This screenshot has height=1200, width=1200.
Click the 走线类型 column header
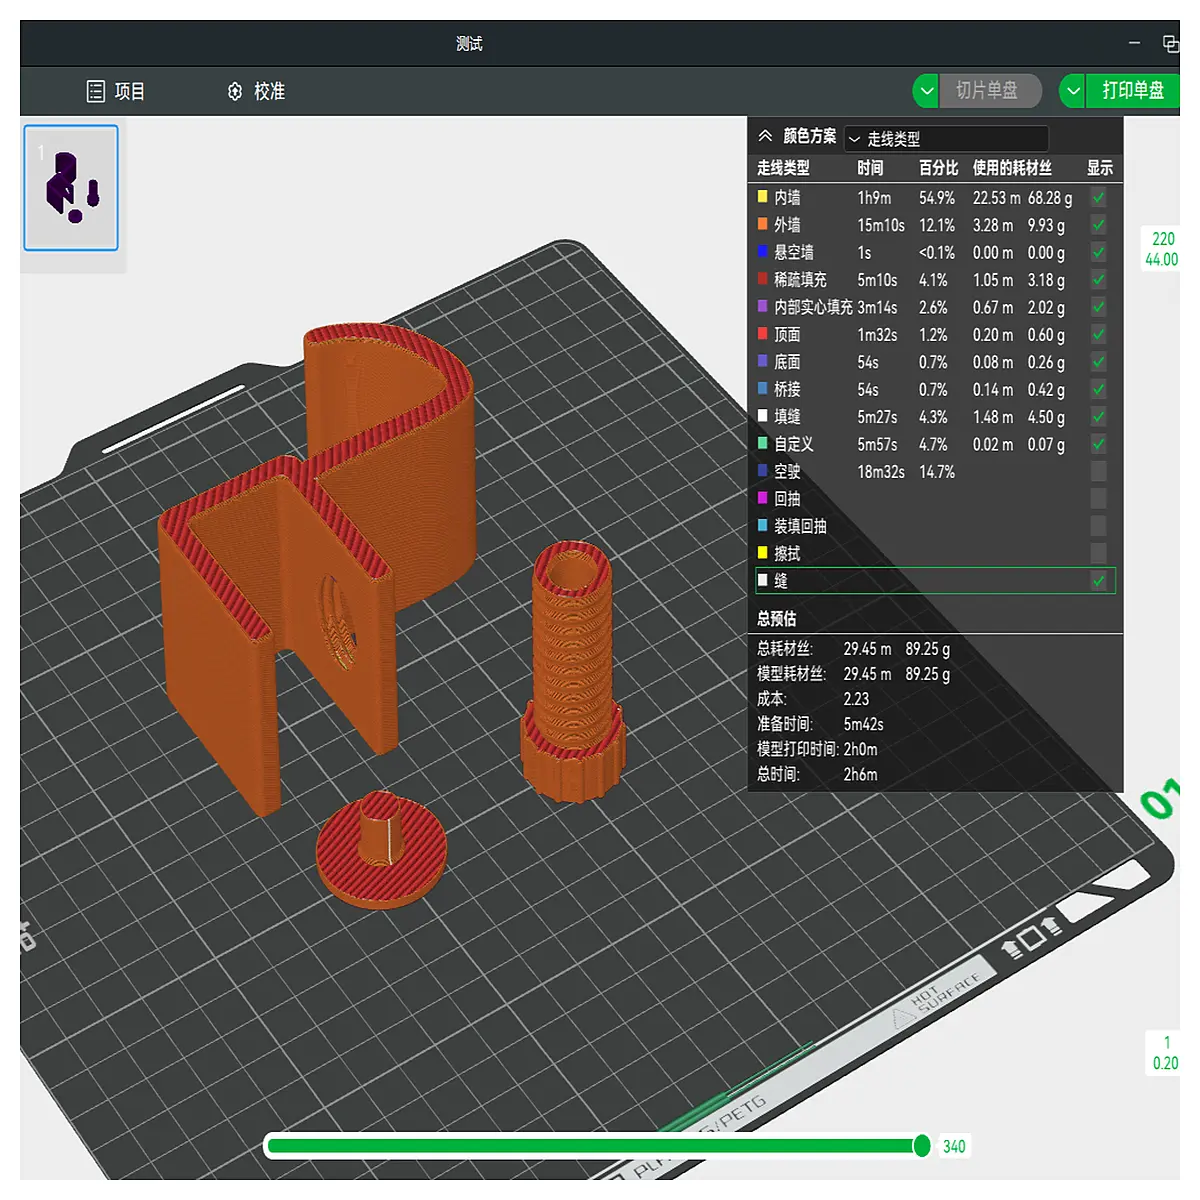(783, 168)
